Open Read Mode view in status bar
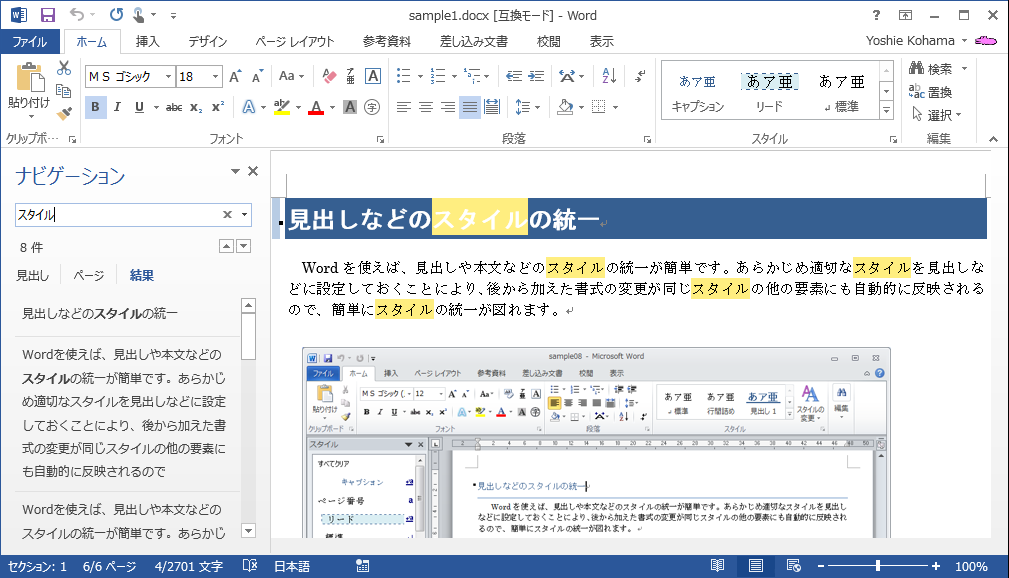The width and height of the screenshot is (1009, 578). click(717, 566)
